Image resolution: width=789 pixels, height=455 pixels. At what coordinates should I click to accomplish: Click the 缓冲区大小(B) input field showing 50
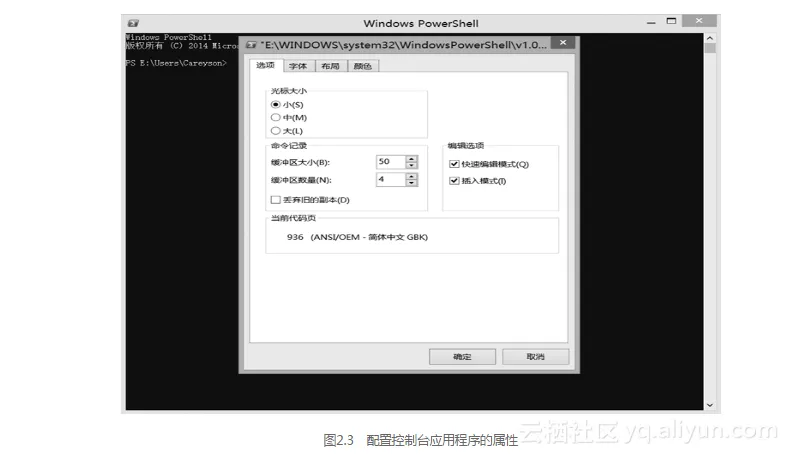[x=391, y=162]
